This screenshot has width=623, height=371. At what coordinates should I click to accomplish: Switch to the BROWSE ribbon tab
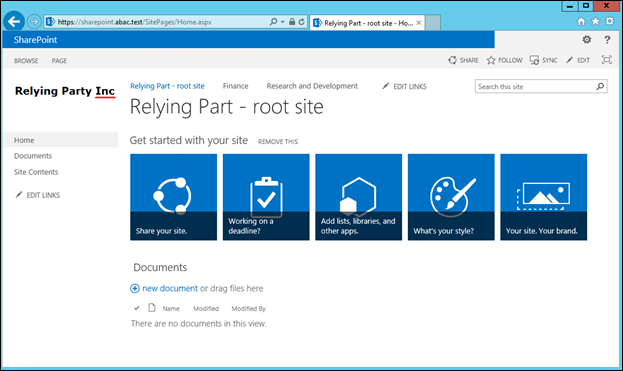pyautogui.click(x=26, y=61)
